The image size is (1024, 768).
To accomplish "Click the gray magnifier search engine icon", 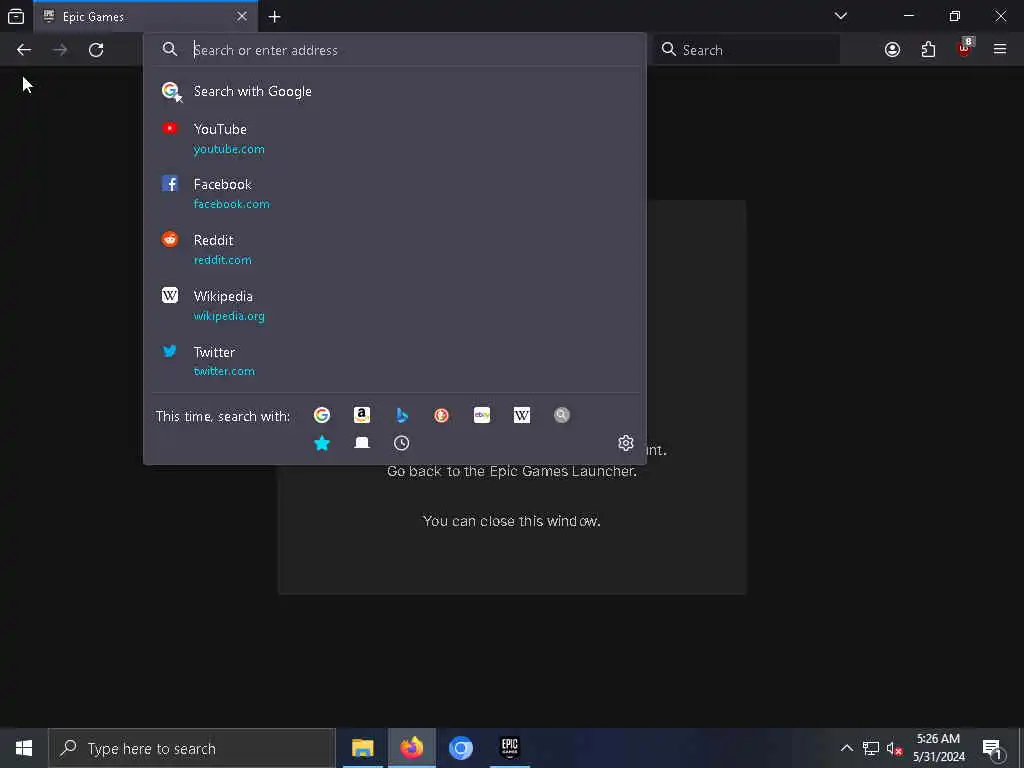I will (x=562, y=415).
